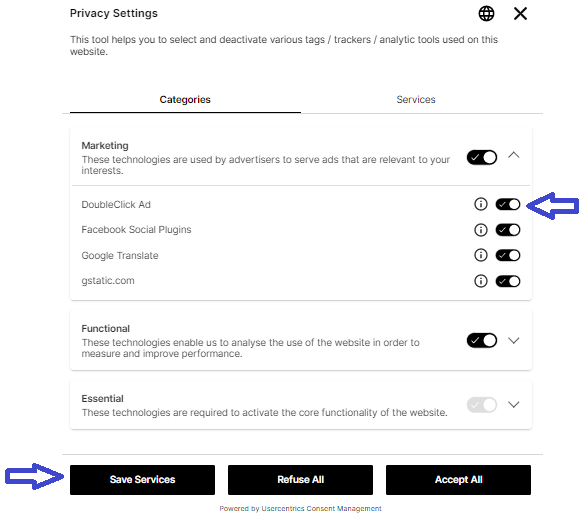The height and width of the screenshot is (516, 585).
Task: Show info for DoubleClick Ad
Action: coord(481,204)
